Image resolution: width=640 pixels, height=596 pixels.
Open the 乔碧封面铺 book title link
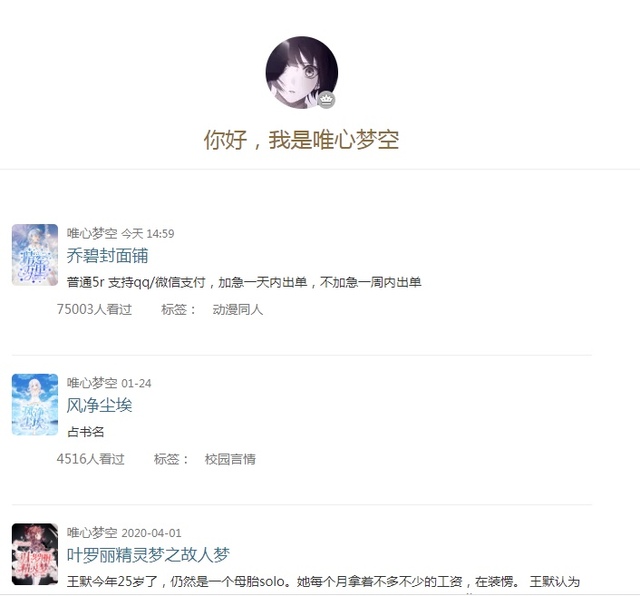click(107, 256)
